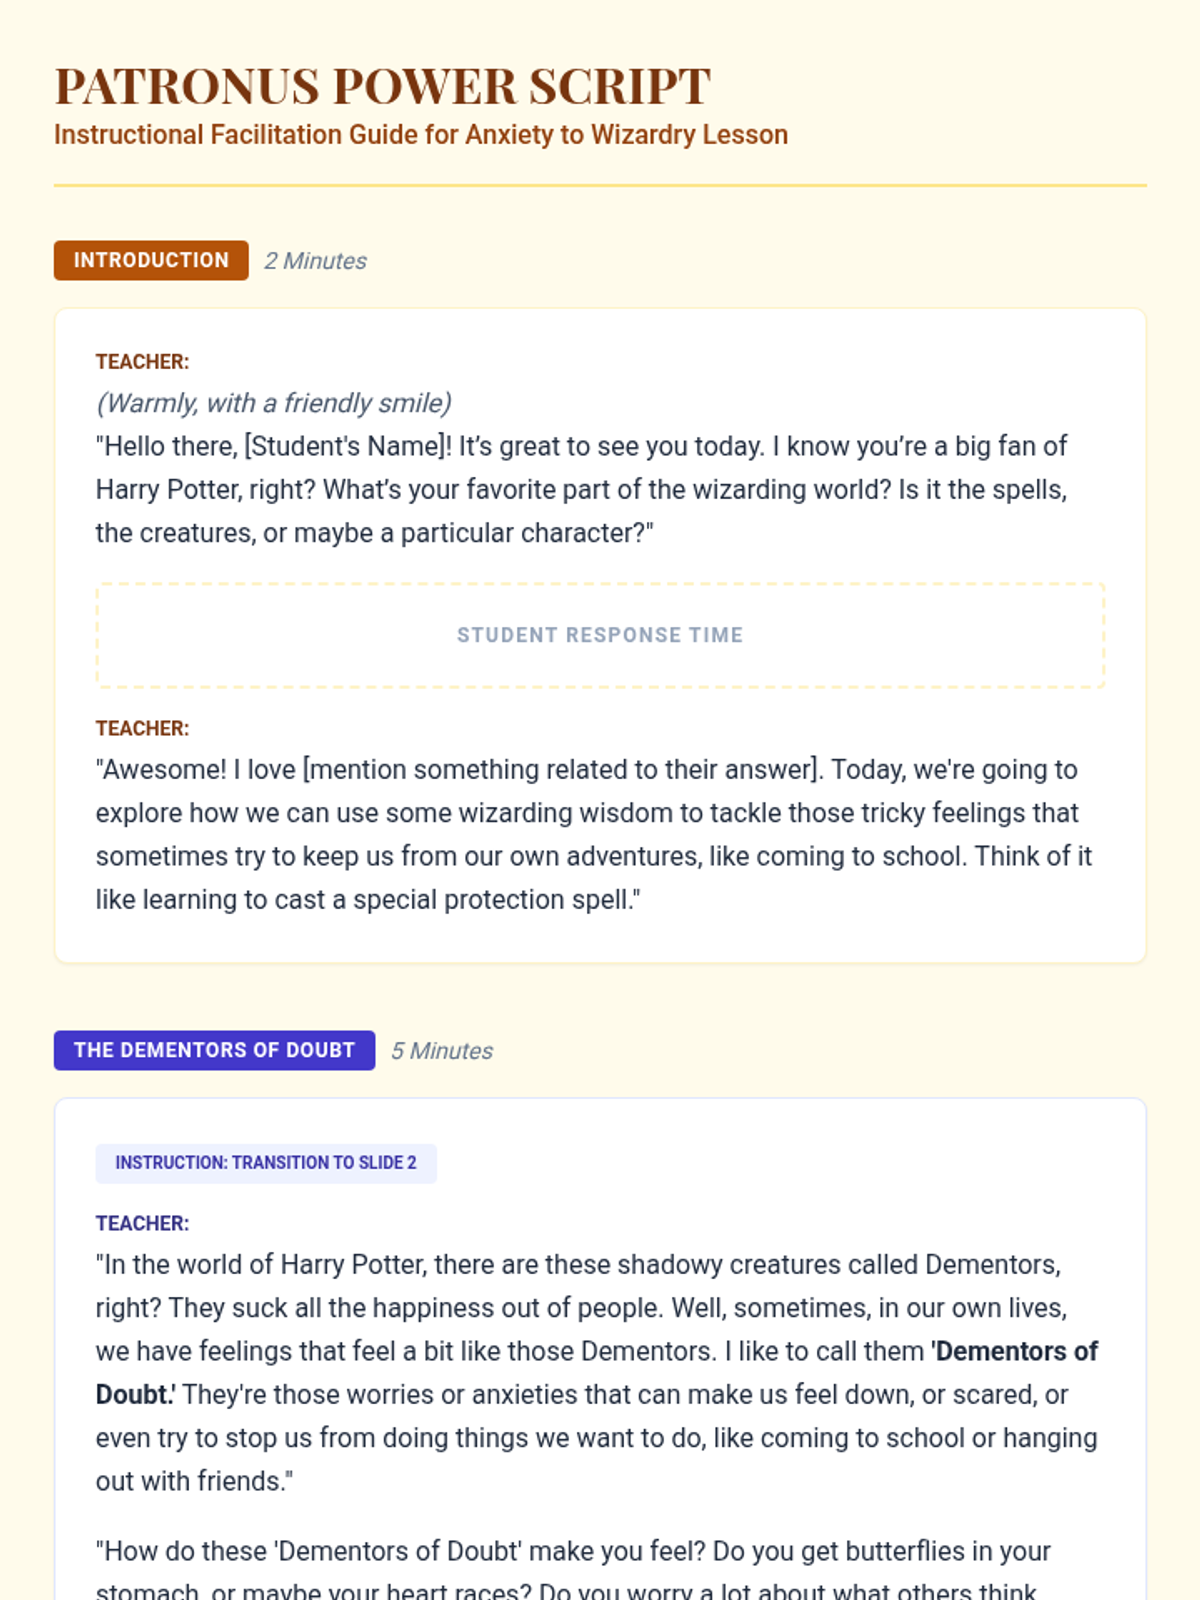Viewport: 1200px width, 1600px height.
Task: Click the Student Response Time box
Action: point(600,635)
